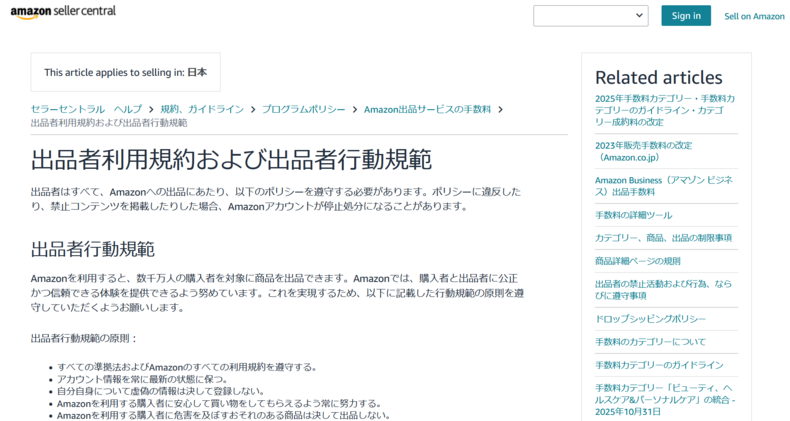The width and height of the screenshot is (790, 421).
Task: Click the bullet ending 常に努力する。
Action: [x=219, y=403]
